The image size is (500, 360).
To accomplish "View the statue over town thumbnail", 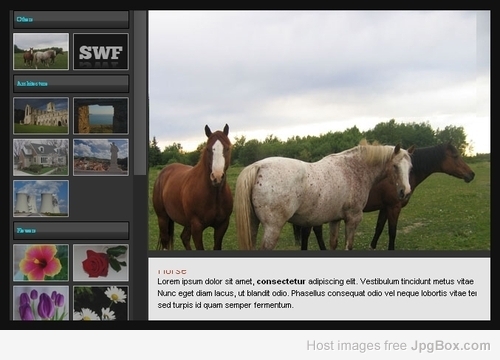I will tap(101, 157).
